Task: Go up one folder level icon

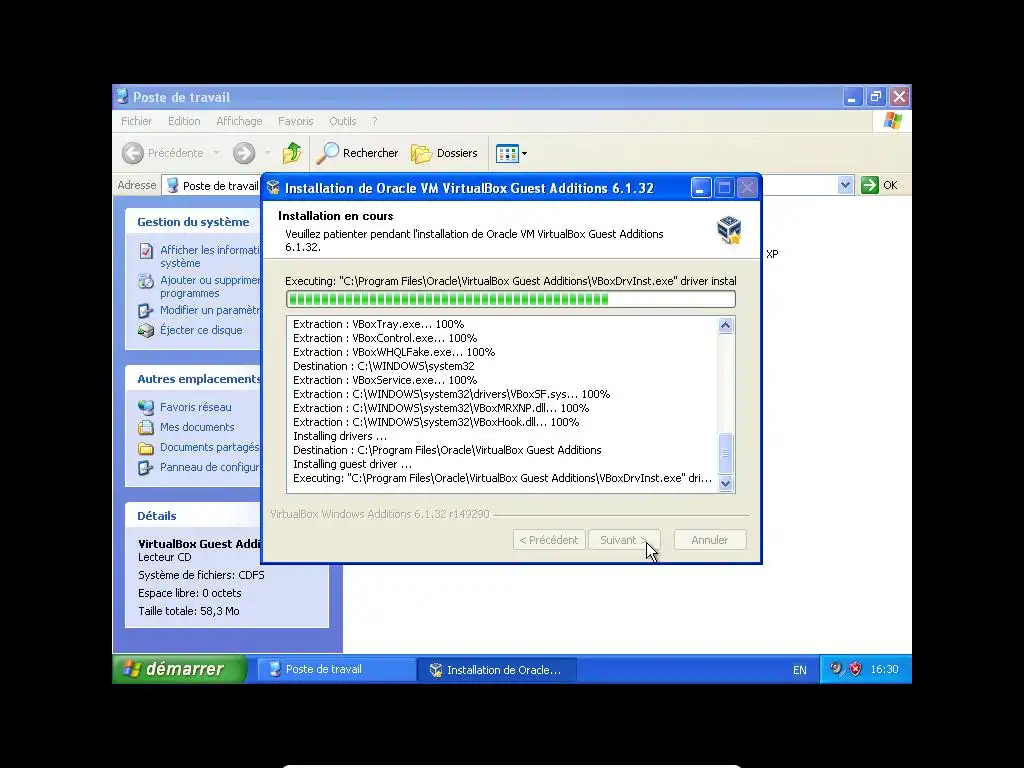Action: click(x=292, y=153)
